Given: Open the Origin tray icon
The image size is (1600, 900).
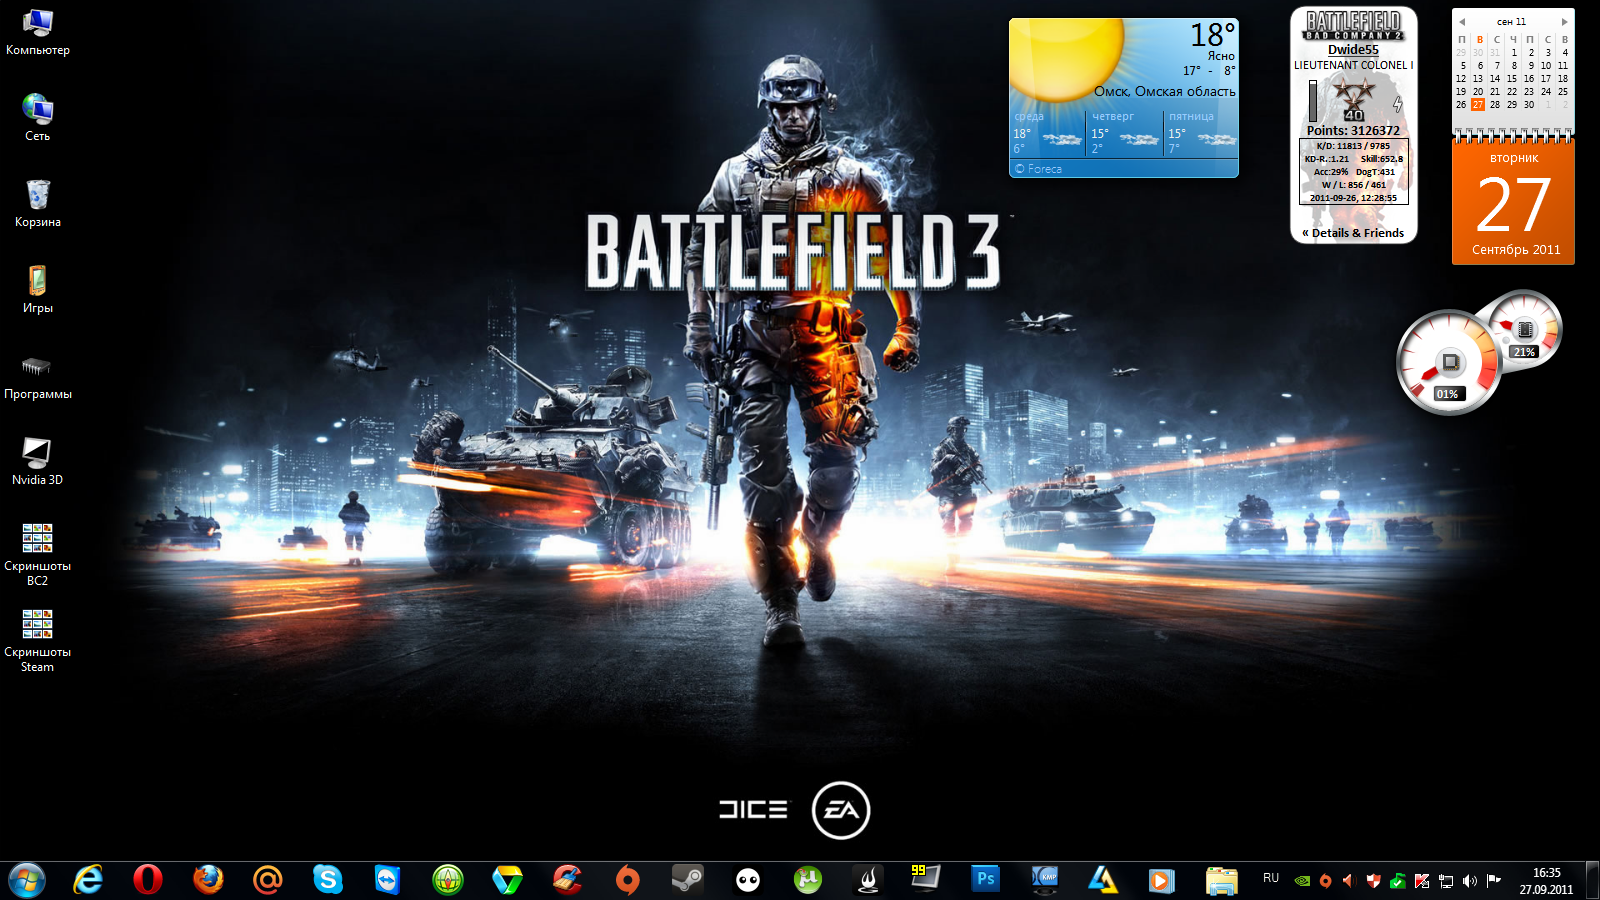Looking at the screenshot, I should 1326,881.
